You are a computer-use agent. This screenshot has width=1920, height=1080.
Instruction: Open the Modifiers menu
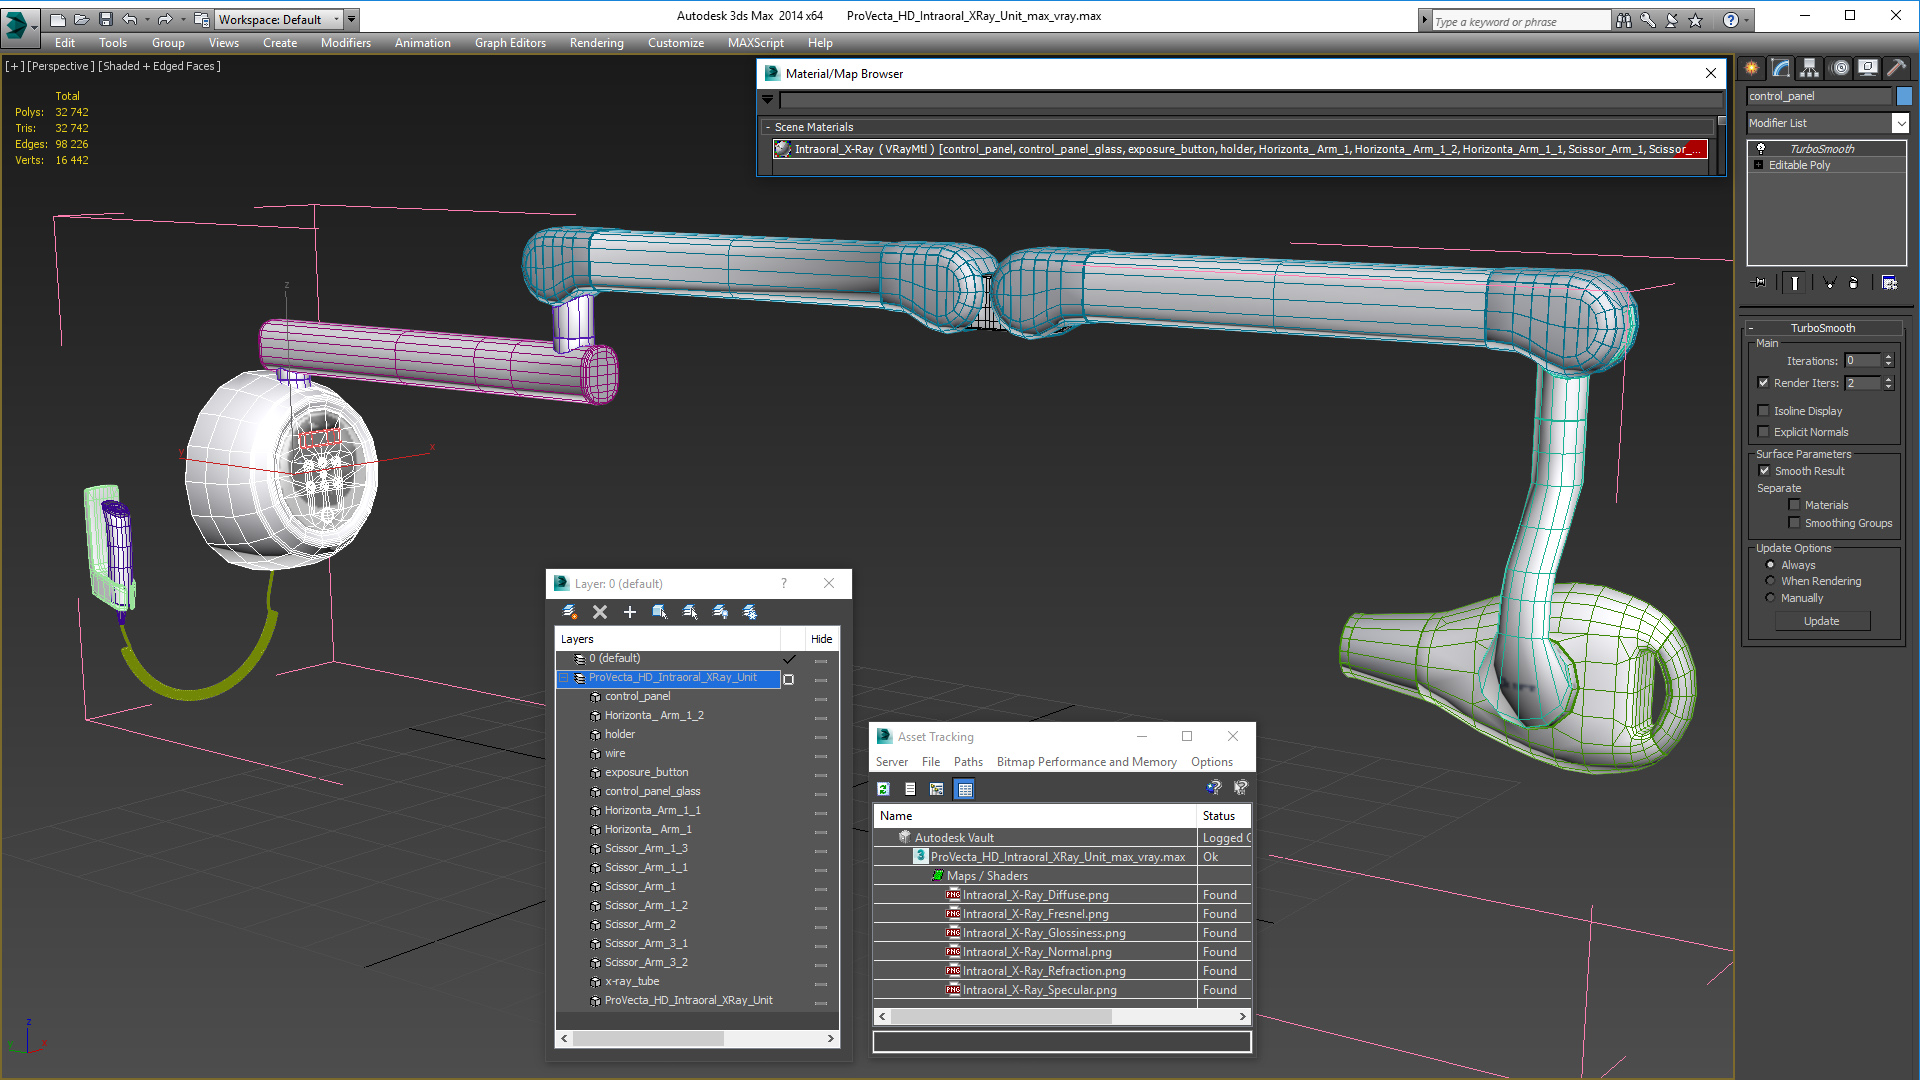pos(345,43)
